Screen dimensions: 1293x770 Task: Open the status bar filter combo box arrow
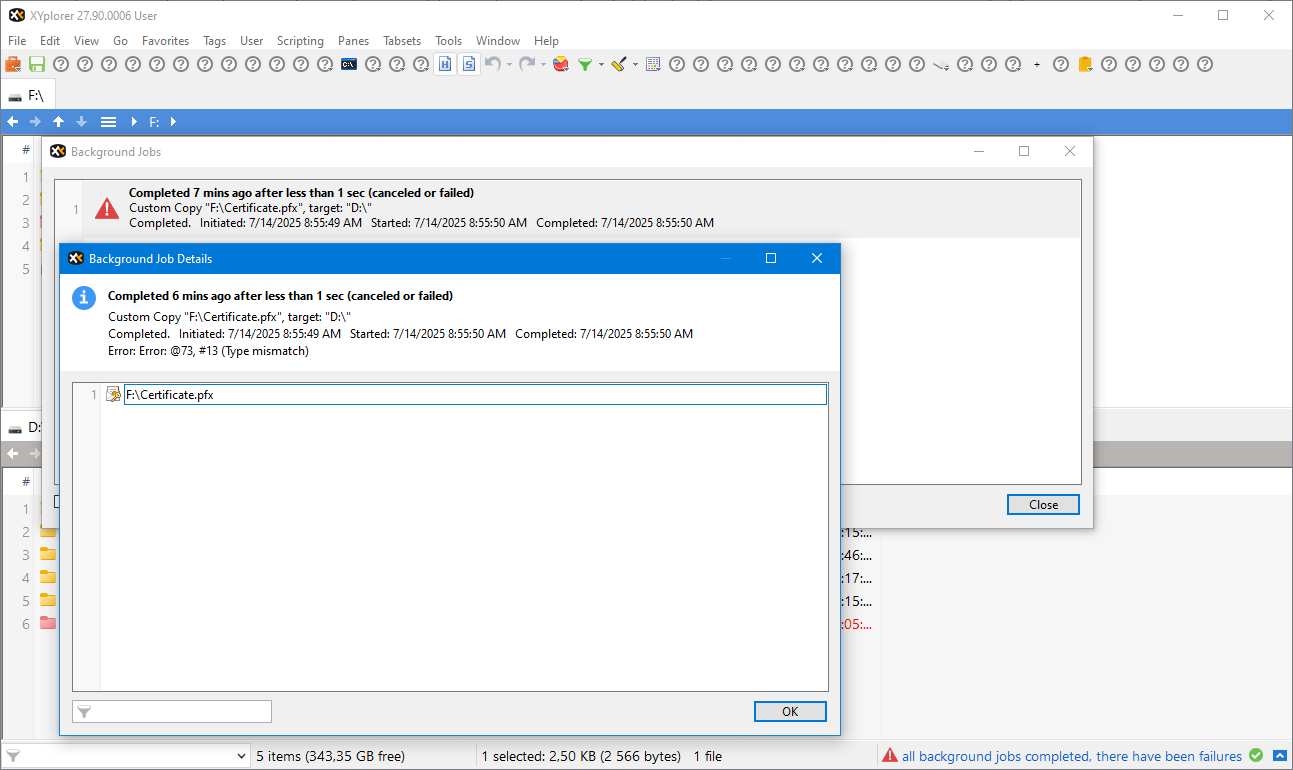tap(241, 756)
